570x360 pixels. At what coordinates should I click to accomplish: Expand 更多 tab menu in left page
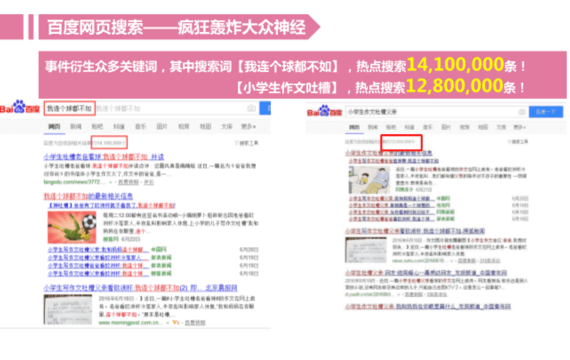[x=248, y=127]
